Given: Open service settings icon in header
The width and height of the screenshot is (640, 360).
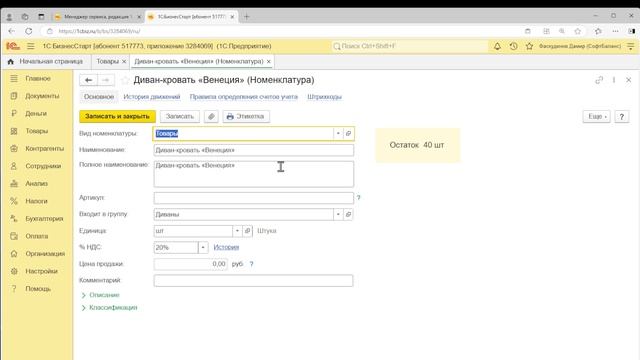Looking at the screenshot, I should click(631, 46).
